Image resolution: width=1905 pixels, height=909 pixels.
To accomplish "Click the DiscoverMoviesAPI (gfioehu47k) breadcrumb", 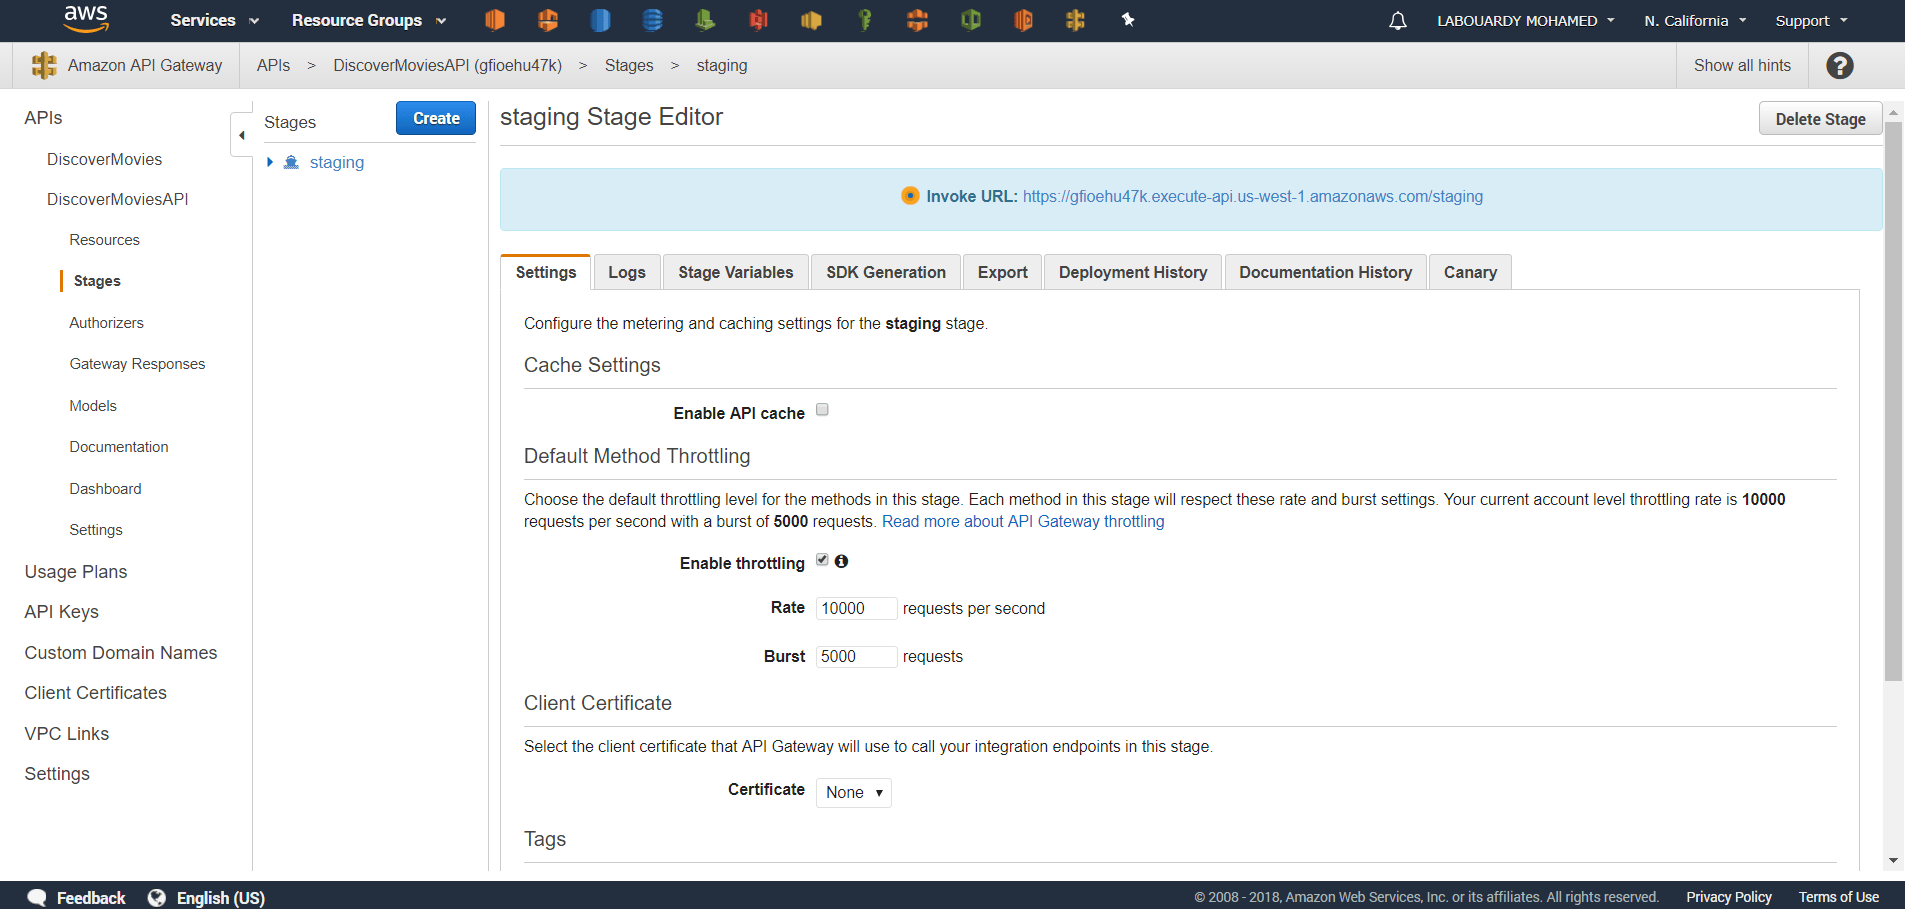I will pos(447,65).
